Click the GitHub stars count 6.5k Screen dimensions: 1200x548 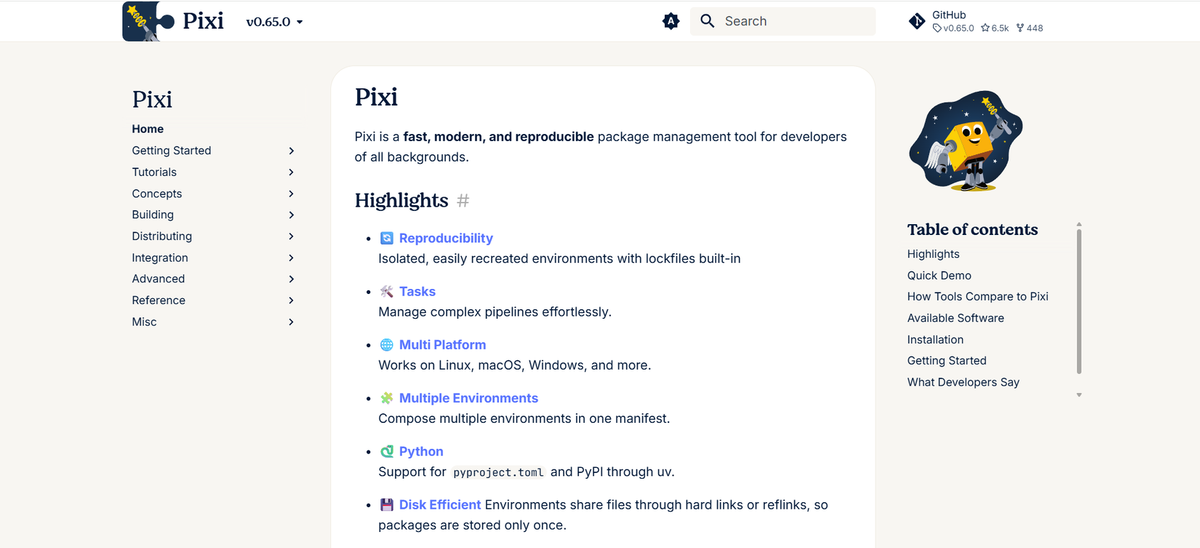tap(995, 28)
